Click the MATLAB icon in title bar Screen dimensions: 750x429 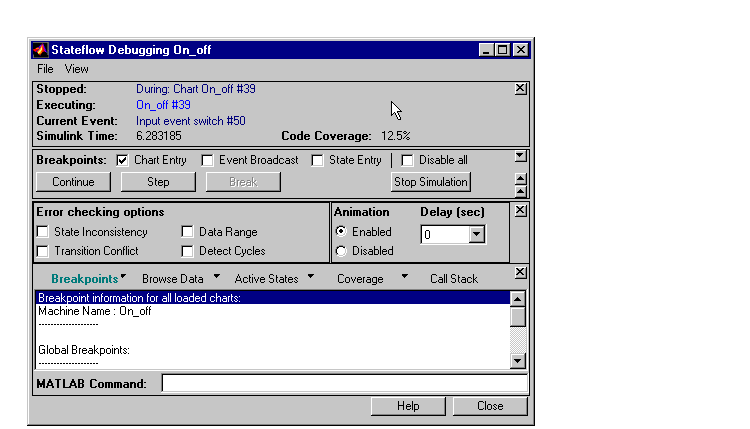click(x=40, y=49)
